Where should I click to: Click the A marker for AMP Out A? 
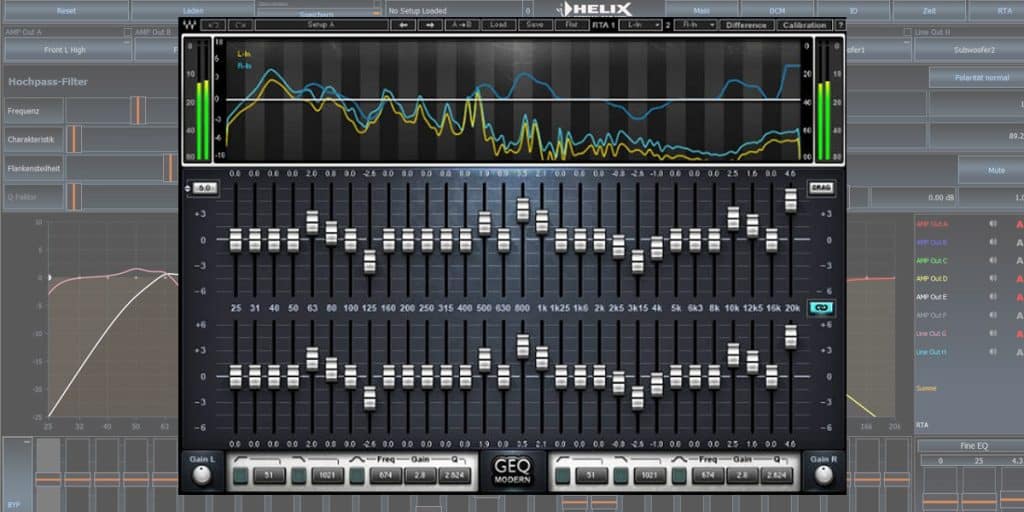pyautogui.click(x=1019, y=224)
